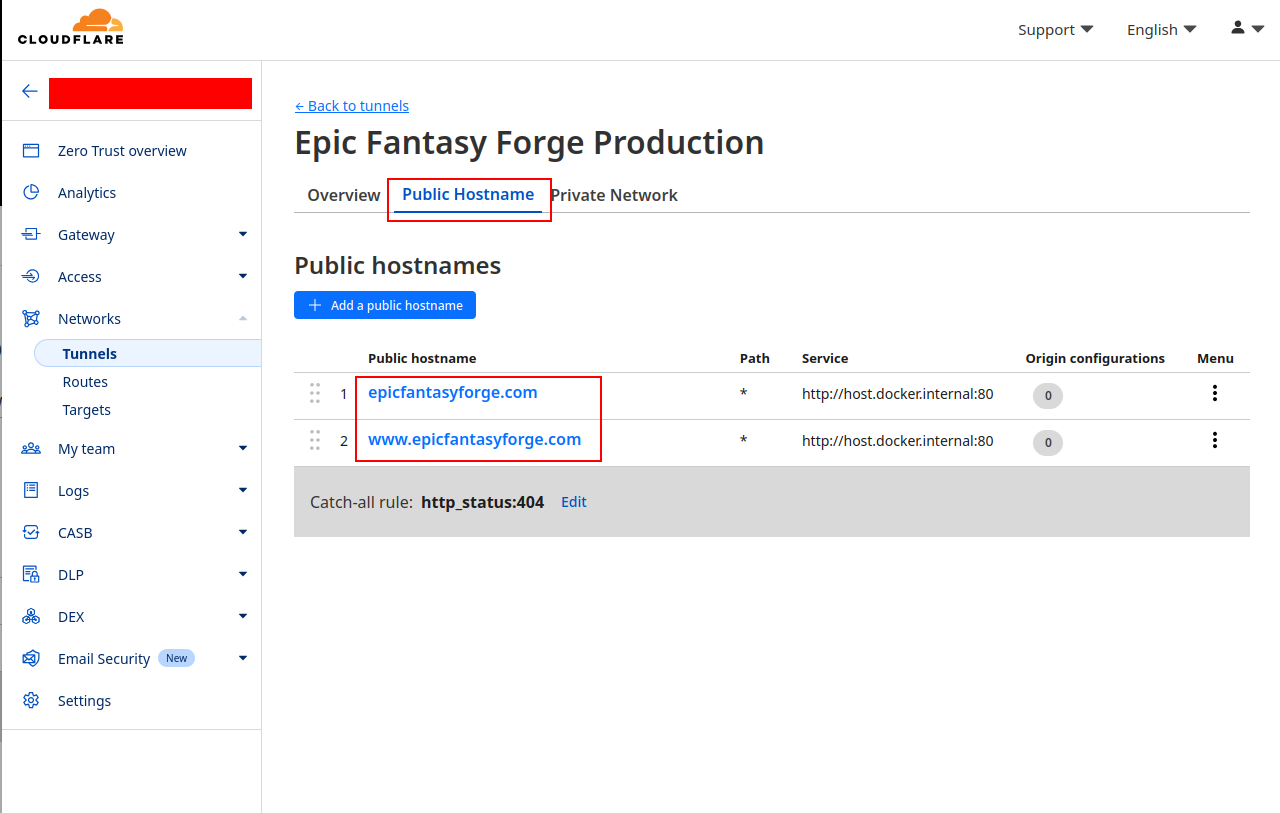
Task: Click the Access sidebar icon
Action: coord(31,277)
